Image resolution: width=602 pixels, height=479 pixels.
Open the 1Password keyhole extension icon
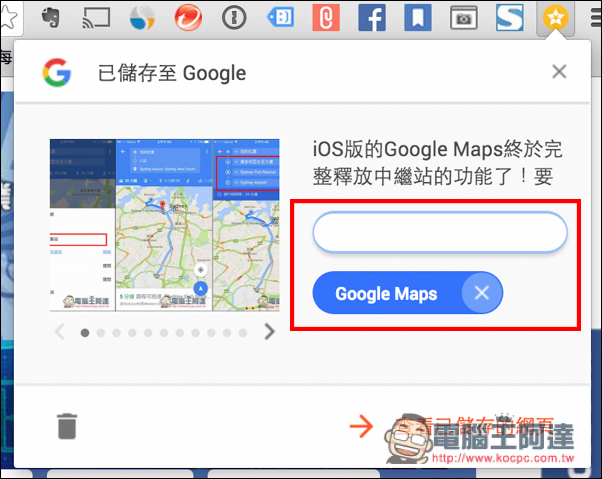click(x=234, y=18)
